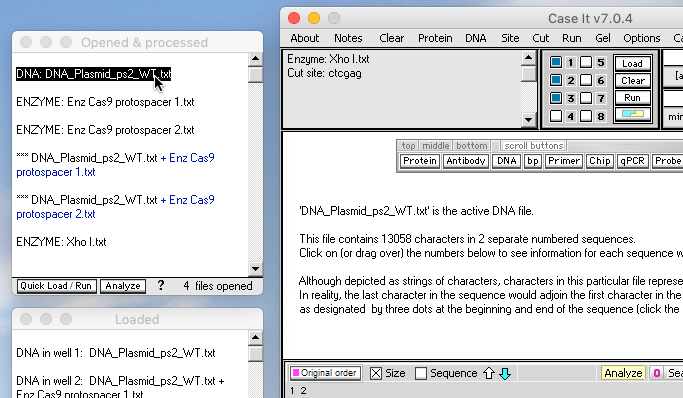Open the Cut menu
This screenshot has height=398, width=683.
coord(541,38)
